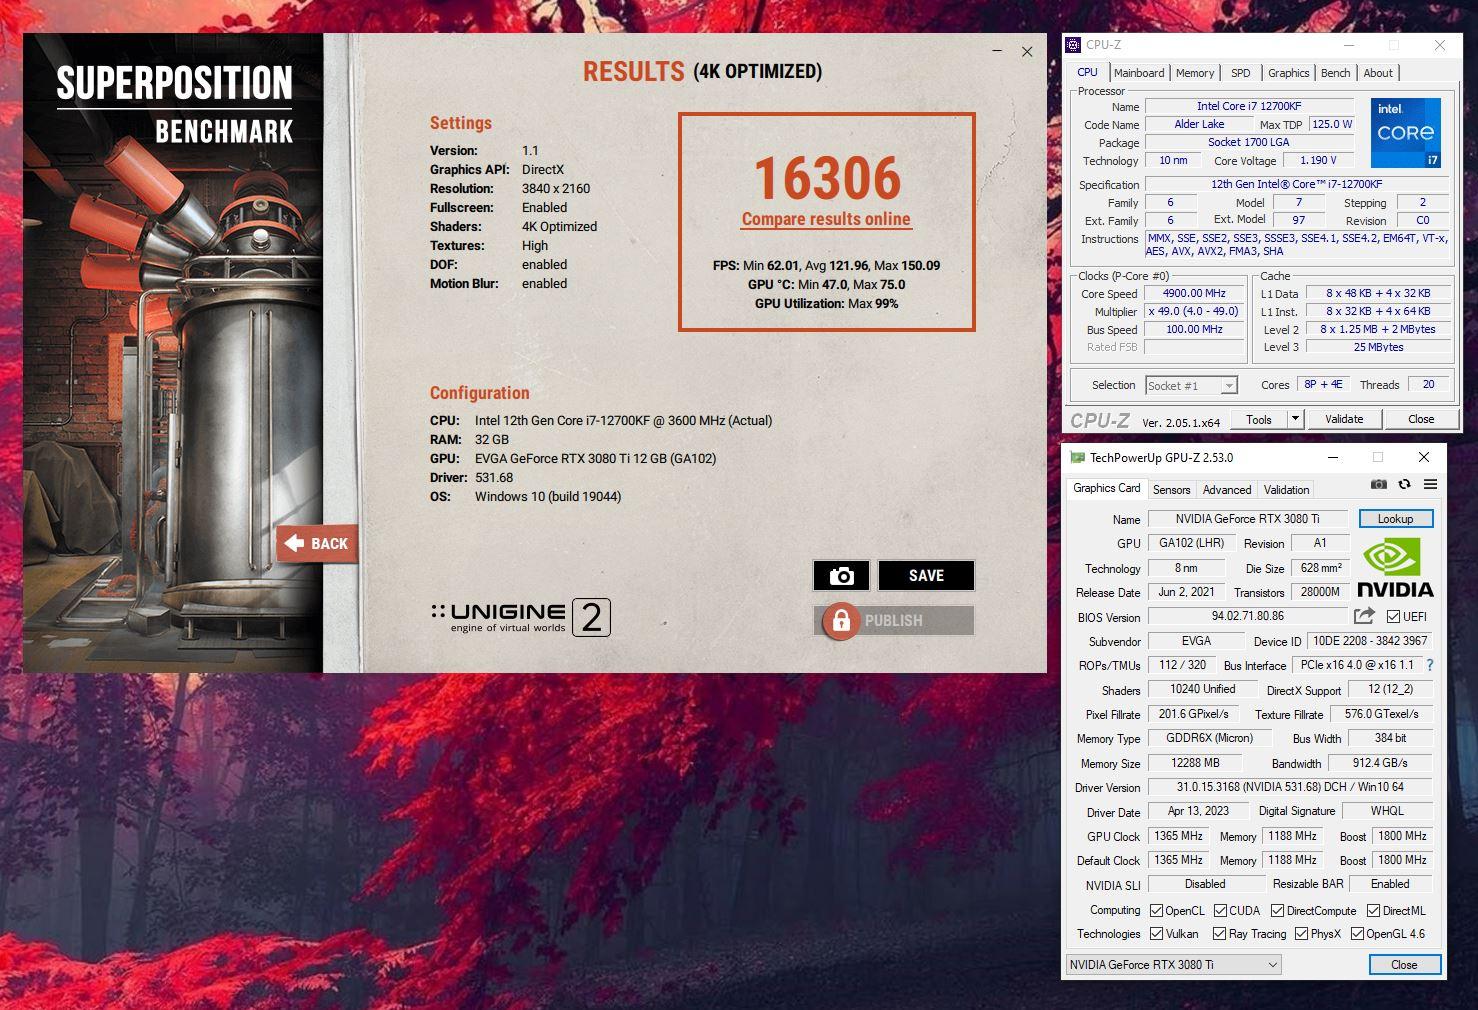
Task: Click the GPU Name field in GPU-Z
Action: [1247, 519]
